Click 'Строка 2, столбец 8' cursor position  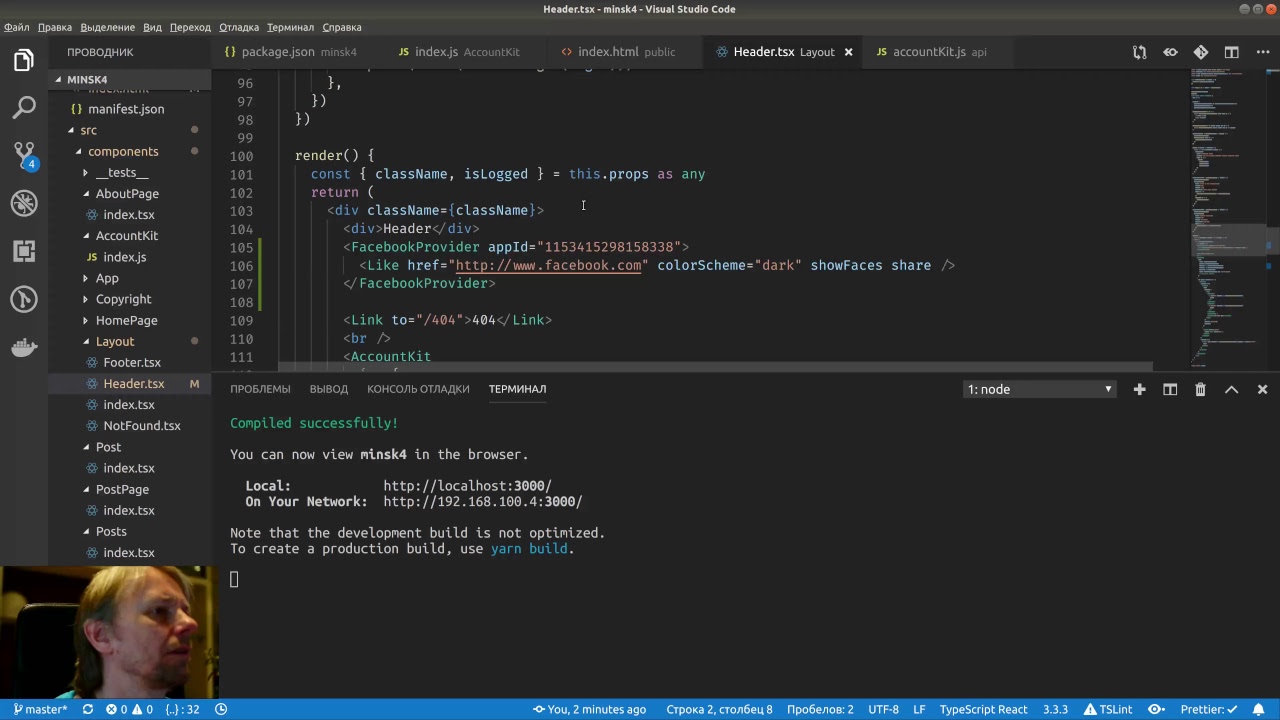pyautogui.click(x=719, y=709)
